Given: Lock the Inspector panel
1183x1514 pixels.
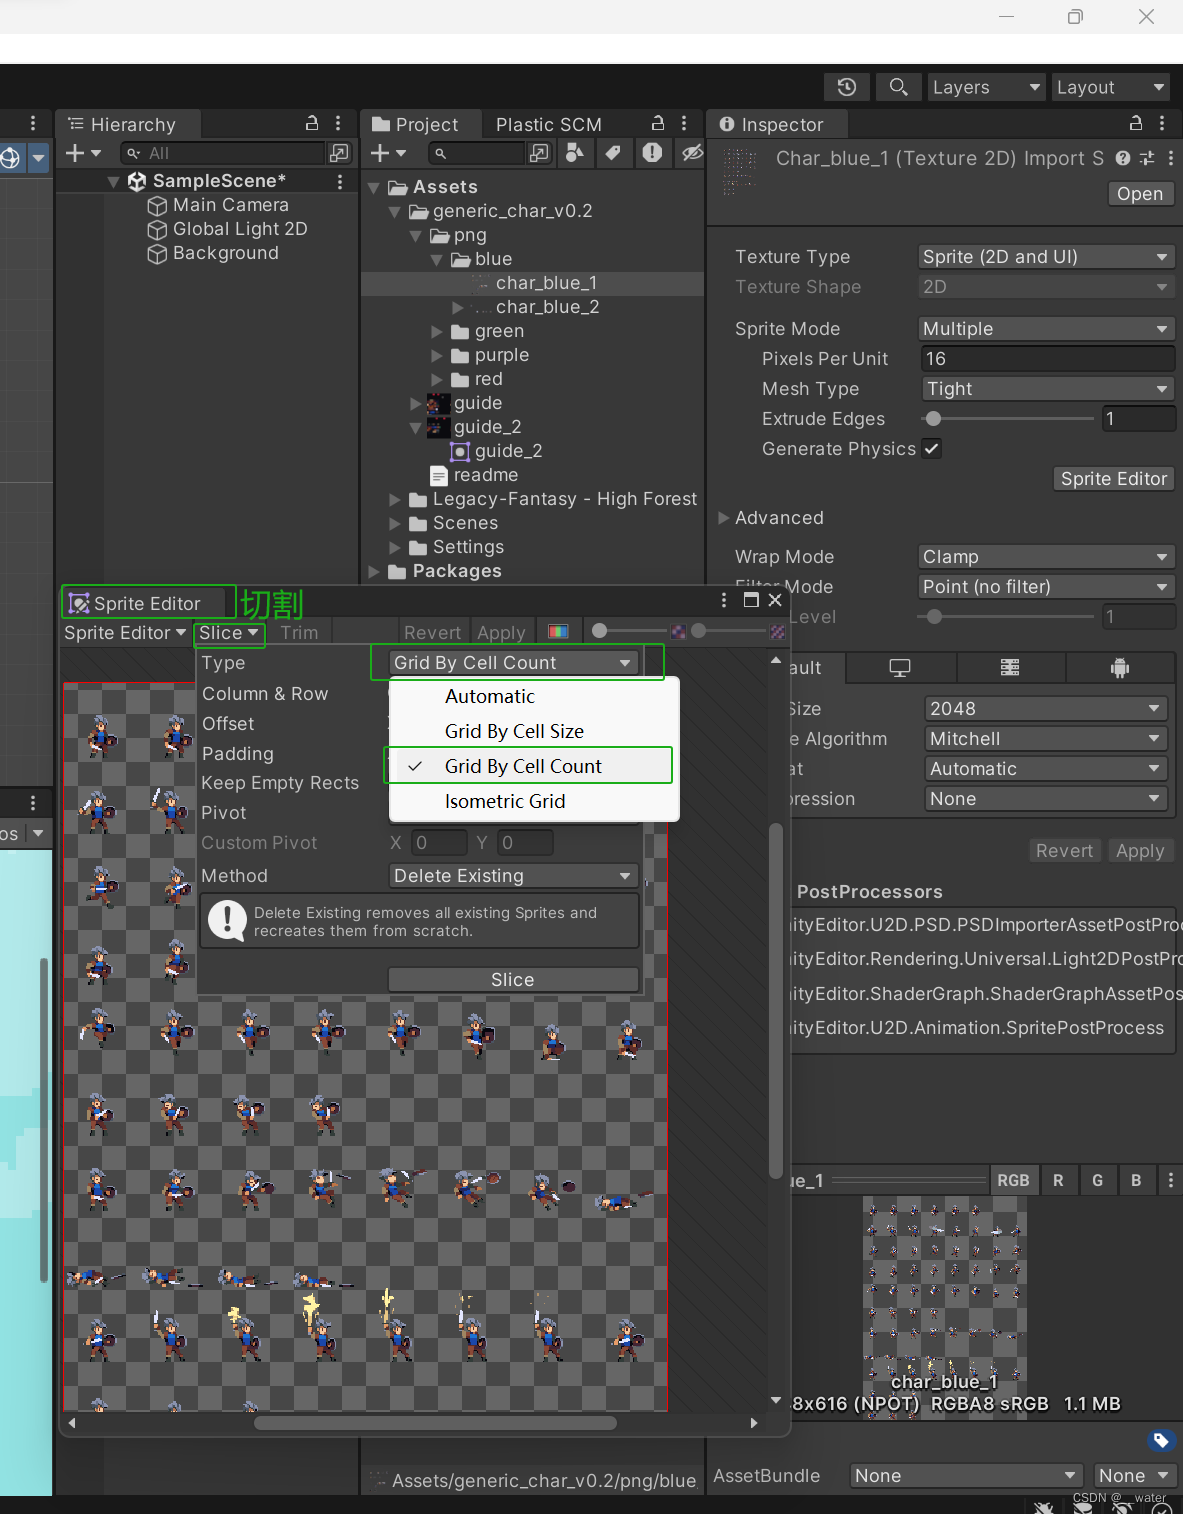Looking at the screenshot, I should coord(1136,123).
